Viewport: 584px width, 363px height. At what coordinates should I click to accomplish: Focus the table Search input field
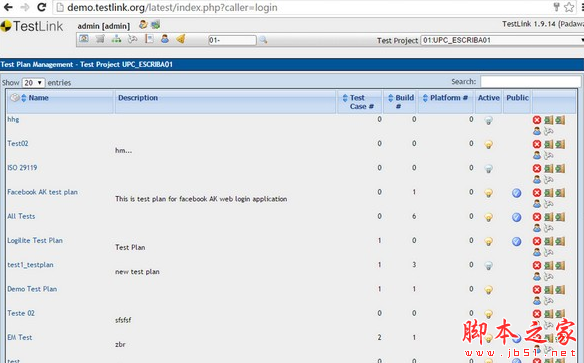click(x=530, y=82)
